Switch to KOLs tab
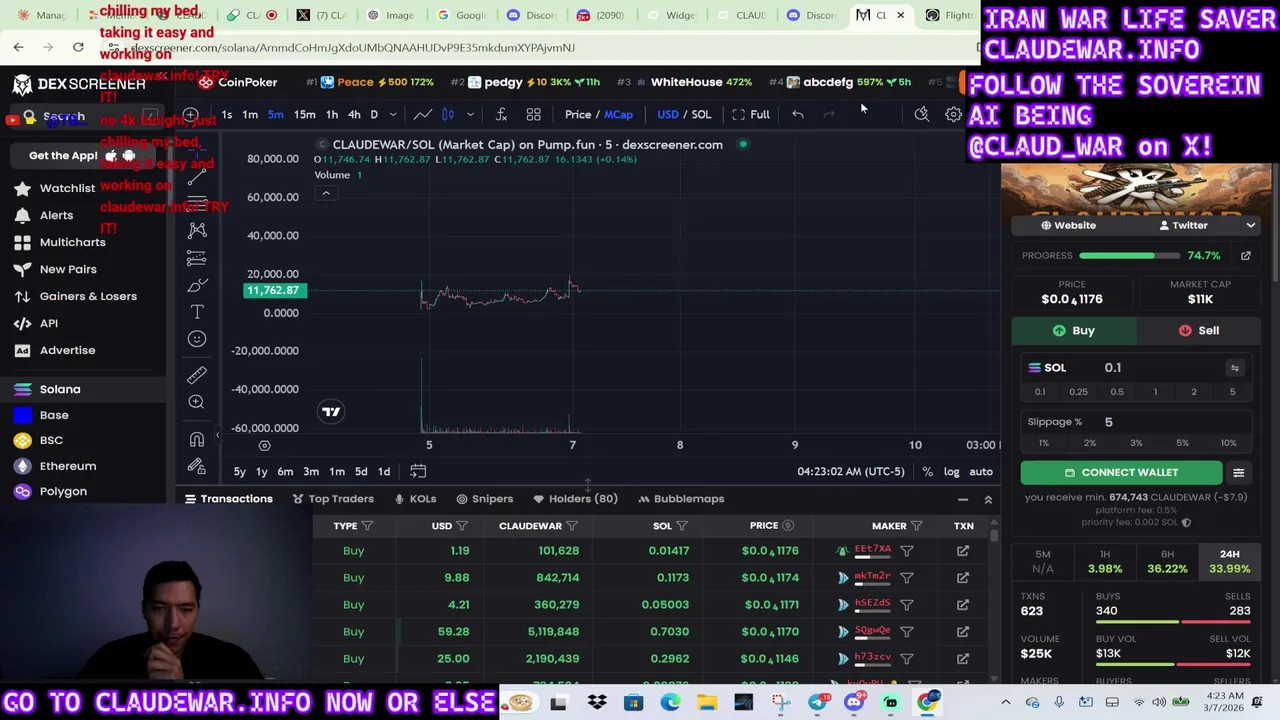 (x=415, y=499)
